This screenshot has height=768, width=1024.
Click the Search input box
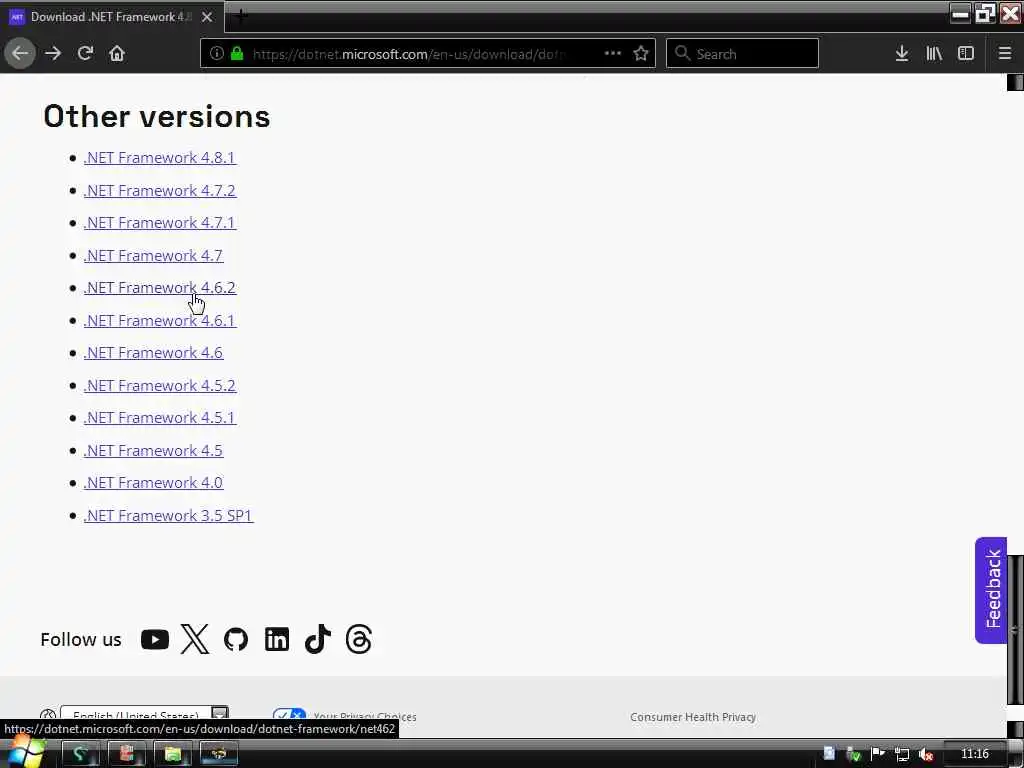(x=742, y=54)
